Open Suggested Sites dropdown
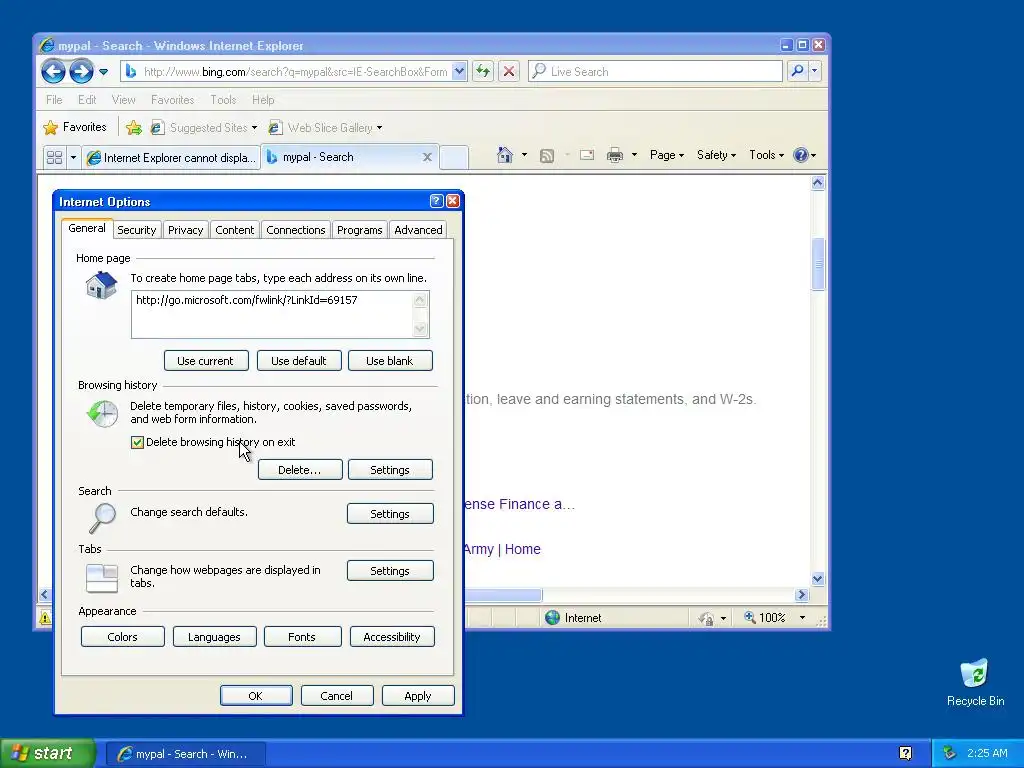Screen dimensions: 1024x768 pyautogui.click(x=204, y=127)
